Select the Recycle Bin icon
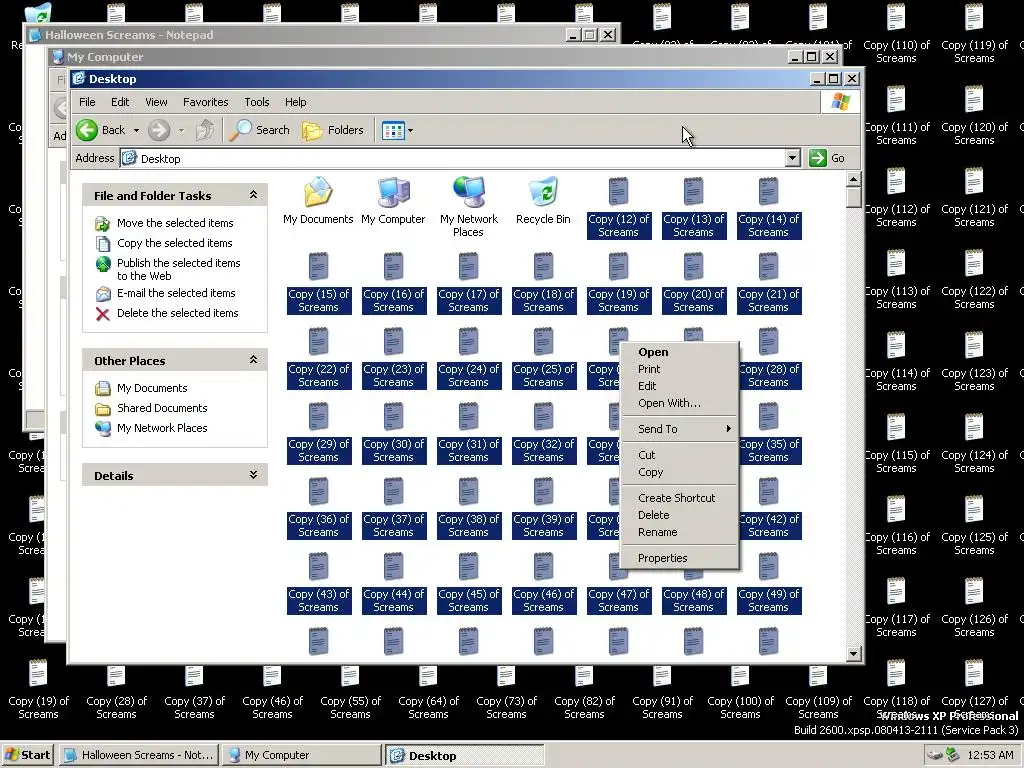Image resolution: width=1024 pixels, height=768 pixels. point(543,192)
